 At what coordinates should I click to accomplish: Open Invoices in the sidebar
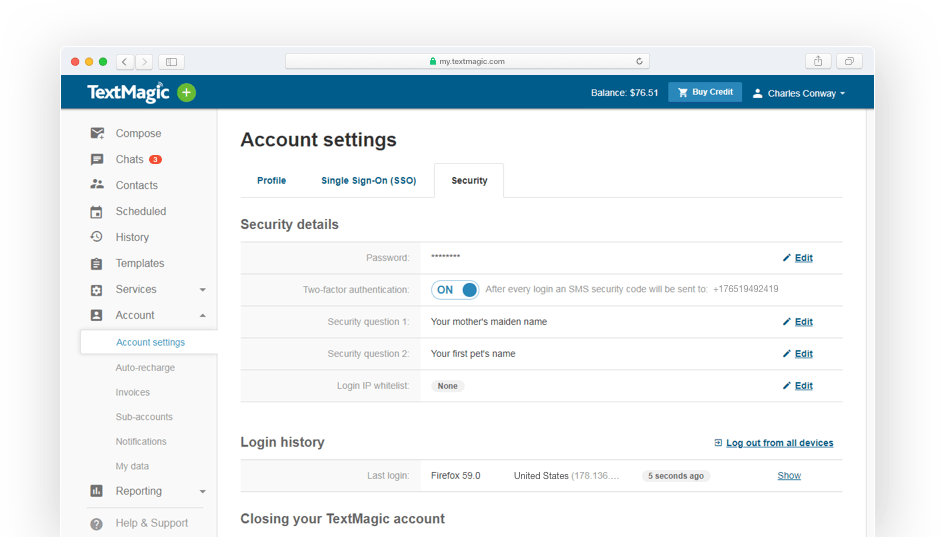click(x=132, y=392)
